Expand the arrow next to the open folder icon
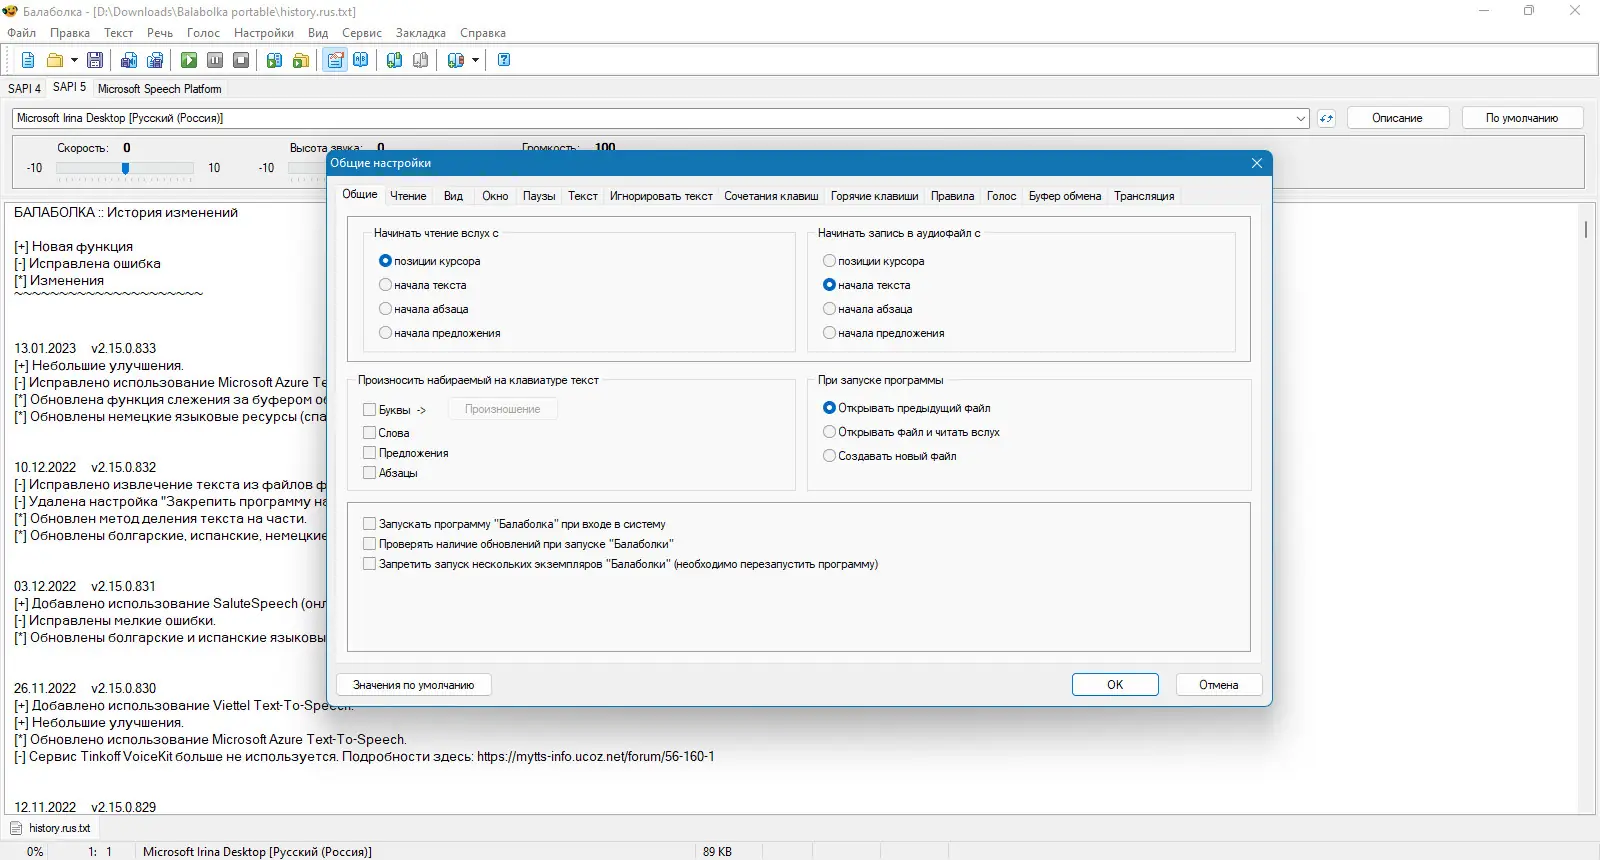 (74, 60)
